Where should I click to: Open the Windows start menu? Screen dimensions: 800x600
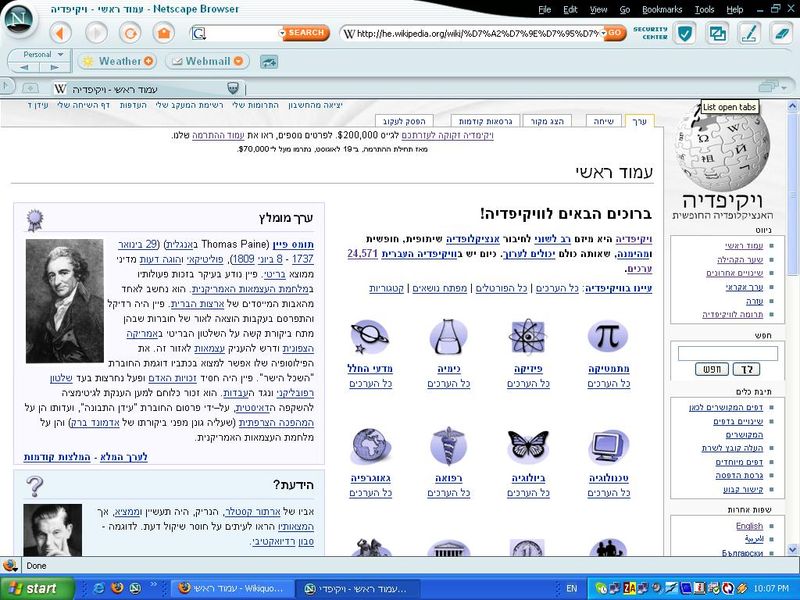(37, 588)
